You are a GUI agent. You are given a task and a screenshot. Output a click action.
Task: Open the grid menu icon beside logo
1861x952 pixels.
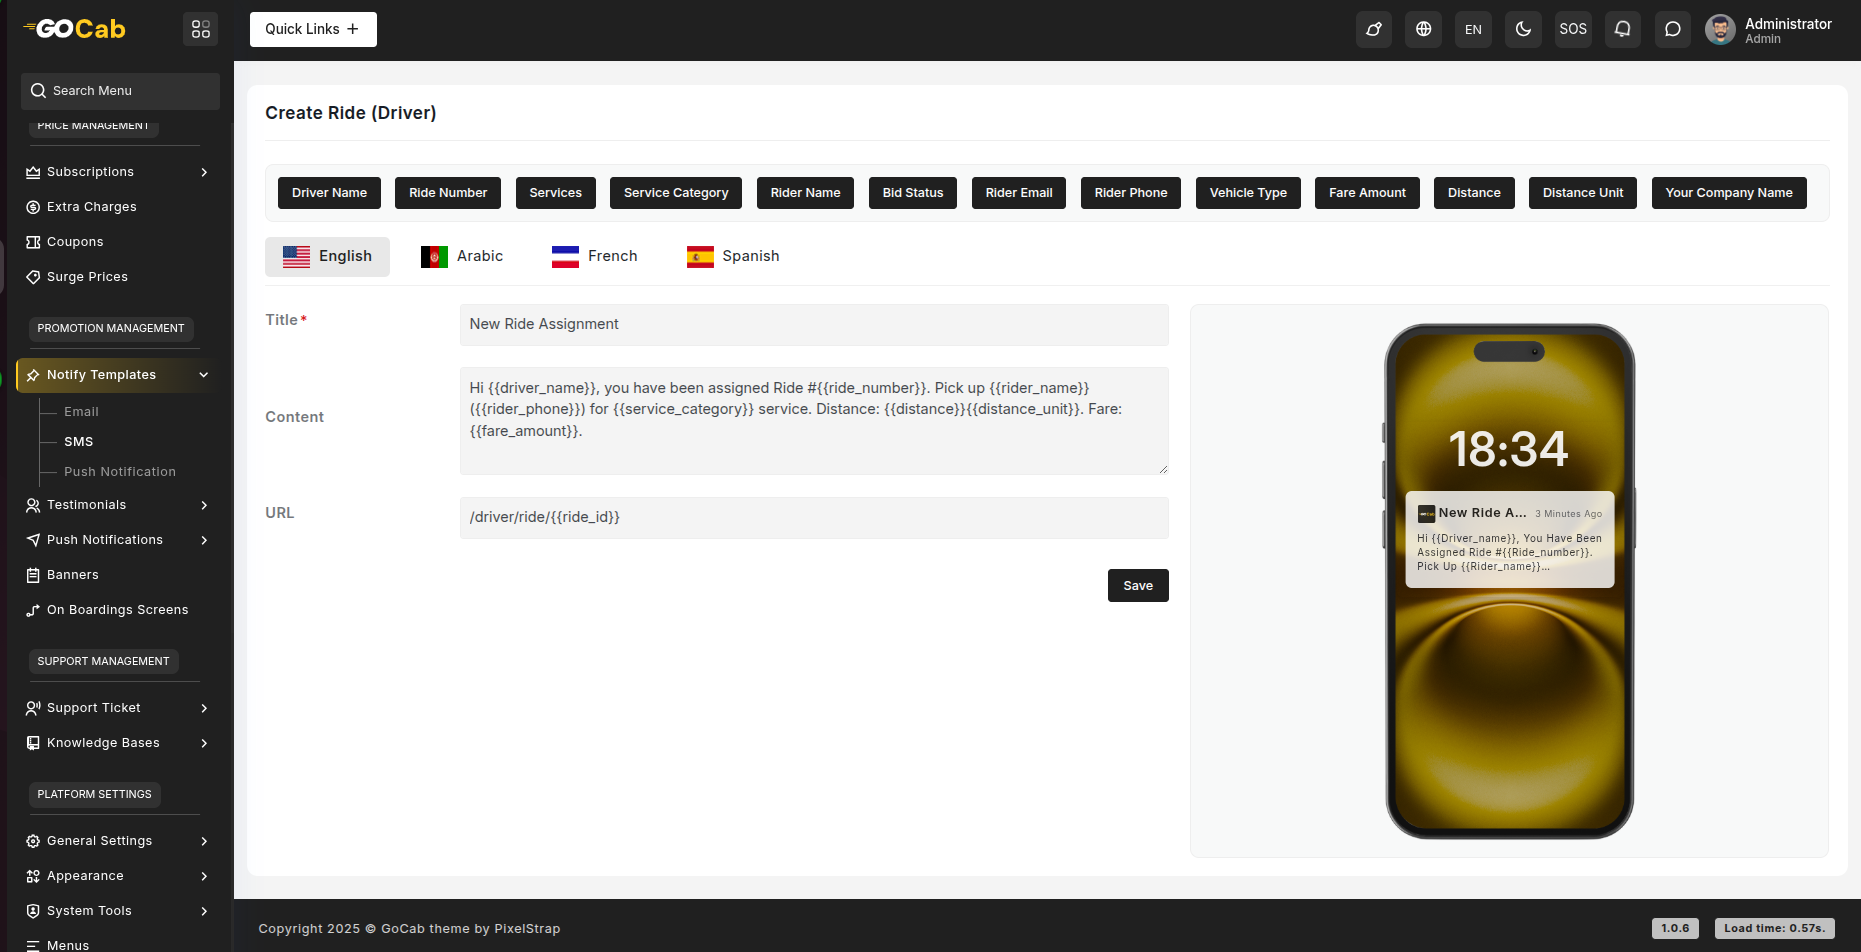[200, 29]
